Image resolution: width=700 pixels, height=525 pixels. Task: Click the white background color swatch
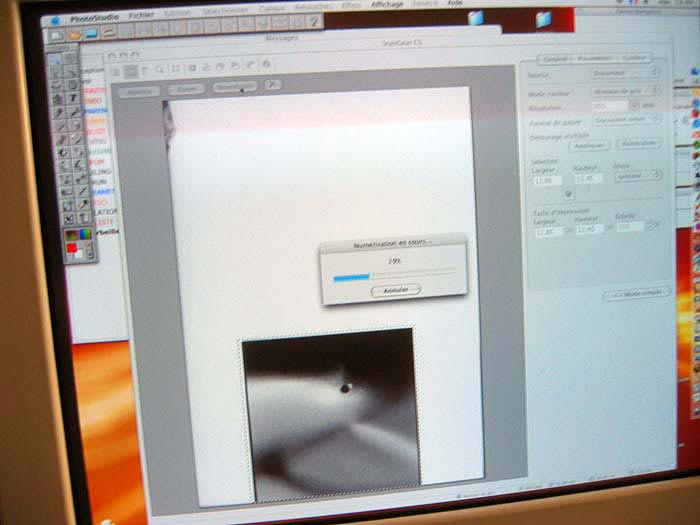(79, 254)
